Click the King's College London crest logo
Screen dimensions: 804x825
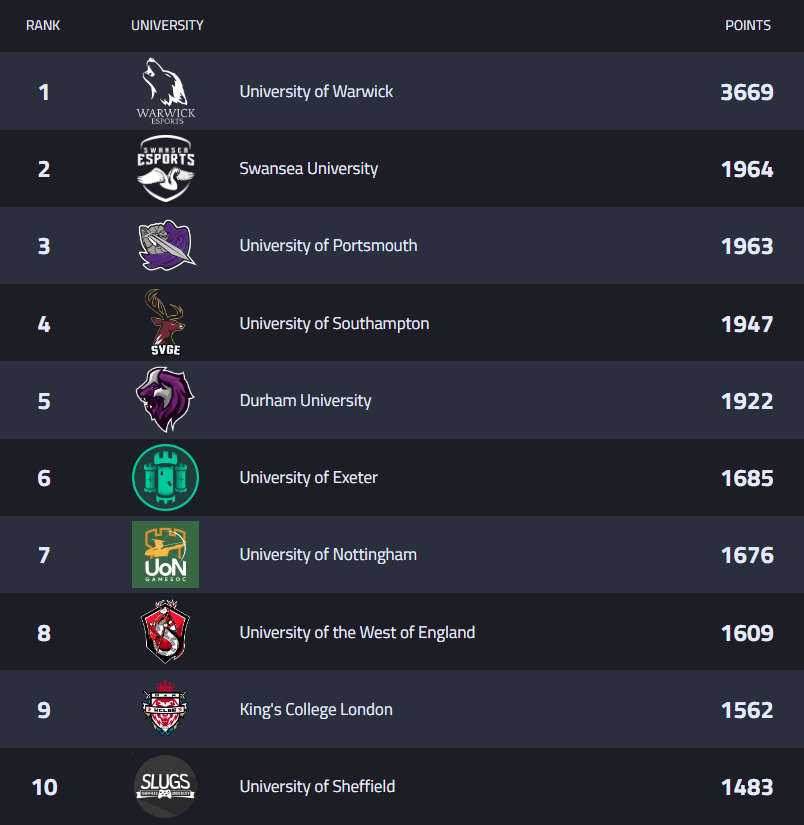[x=165, y=709]
